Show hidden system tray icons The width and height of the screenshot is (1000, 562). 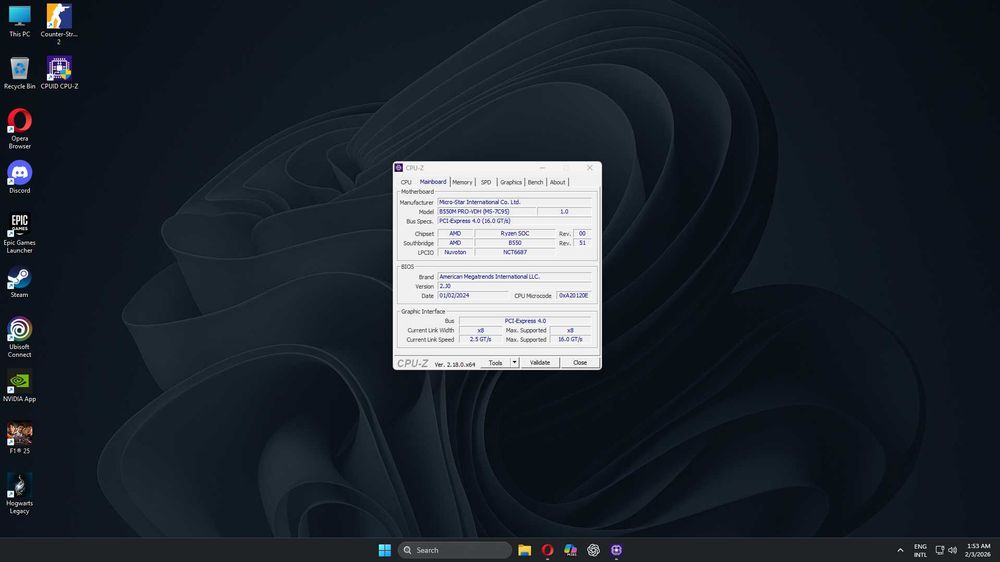tap(900, 550)
